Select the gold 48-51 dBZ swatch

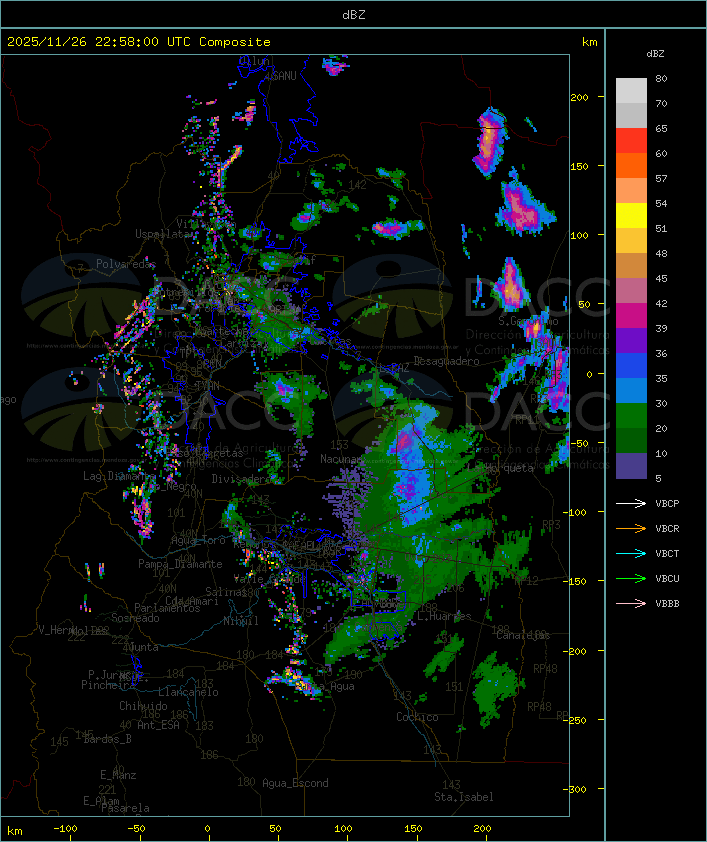tap(631, 241)
